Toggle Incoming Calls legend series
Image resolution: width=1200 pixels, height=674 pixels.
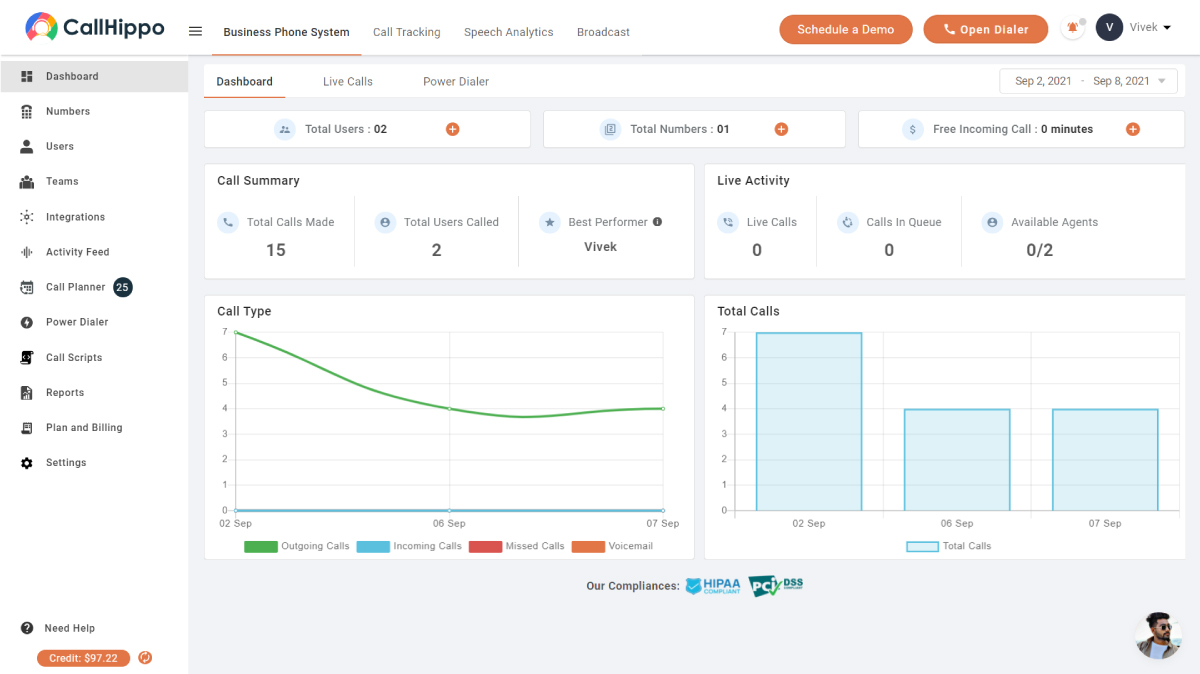pyautogui.click(x=409, y=546)
